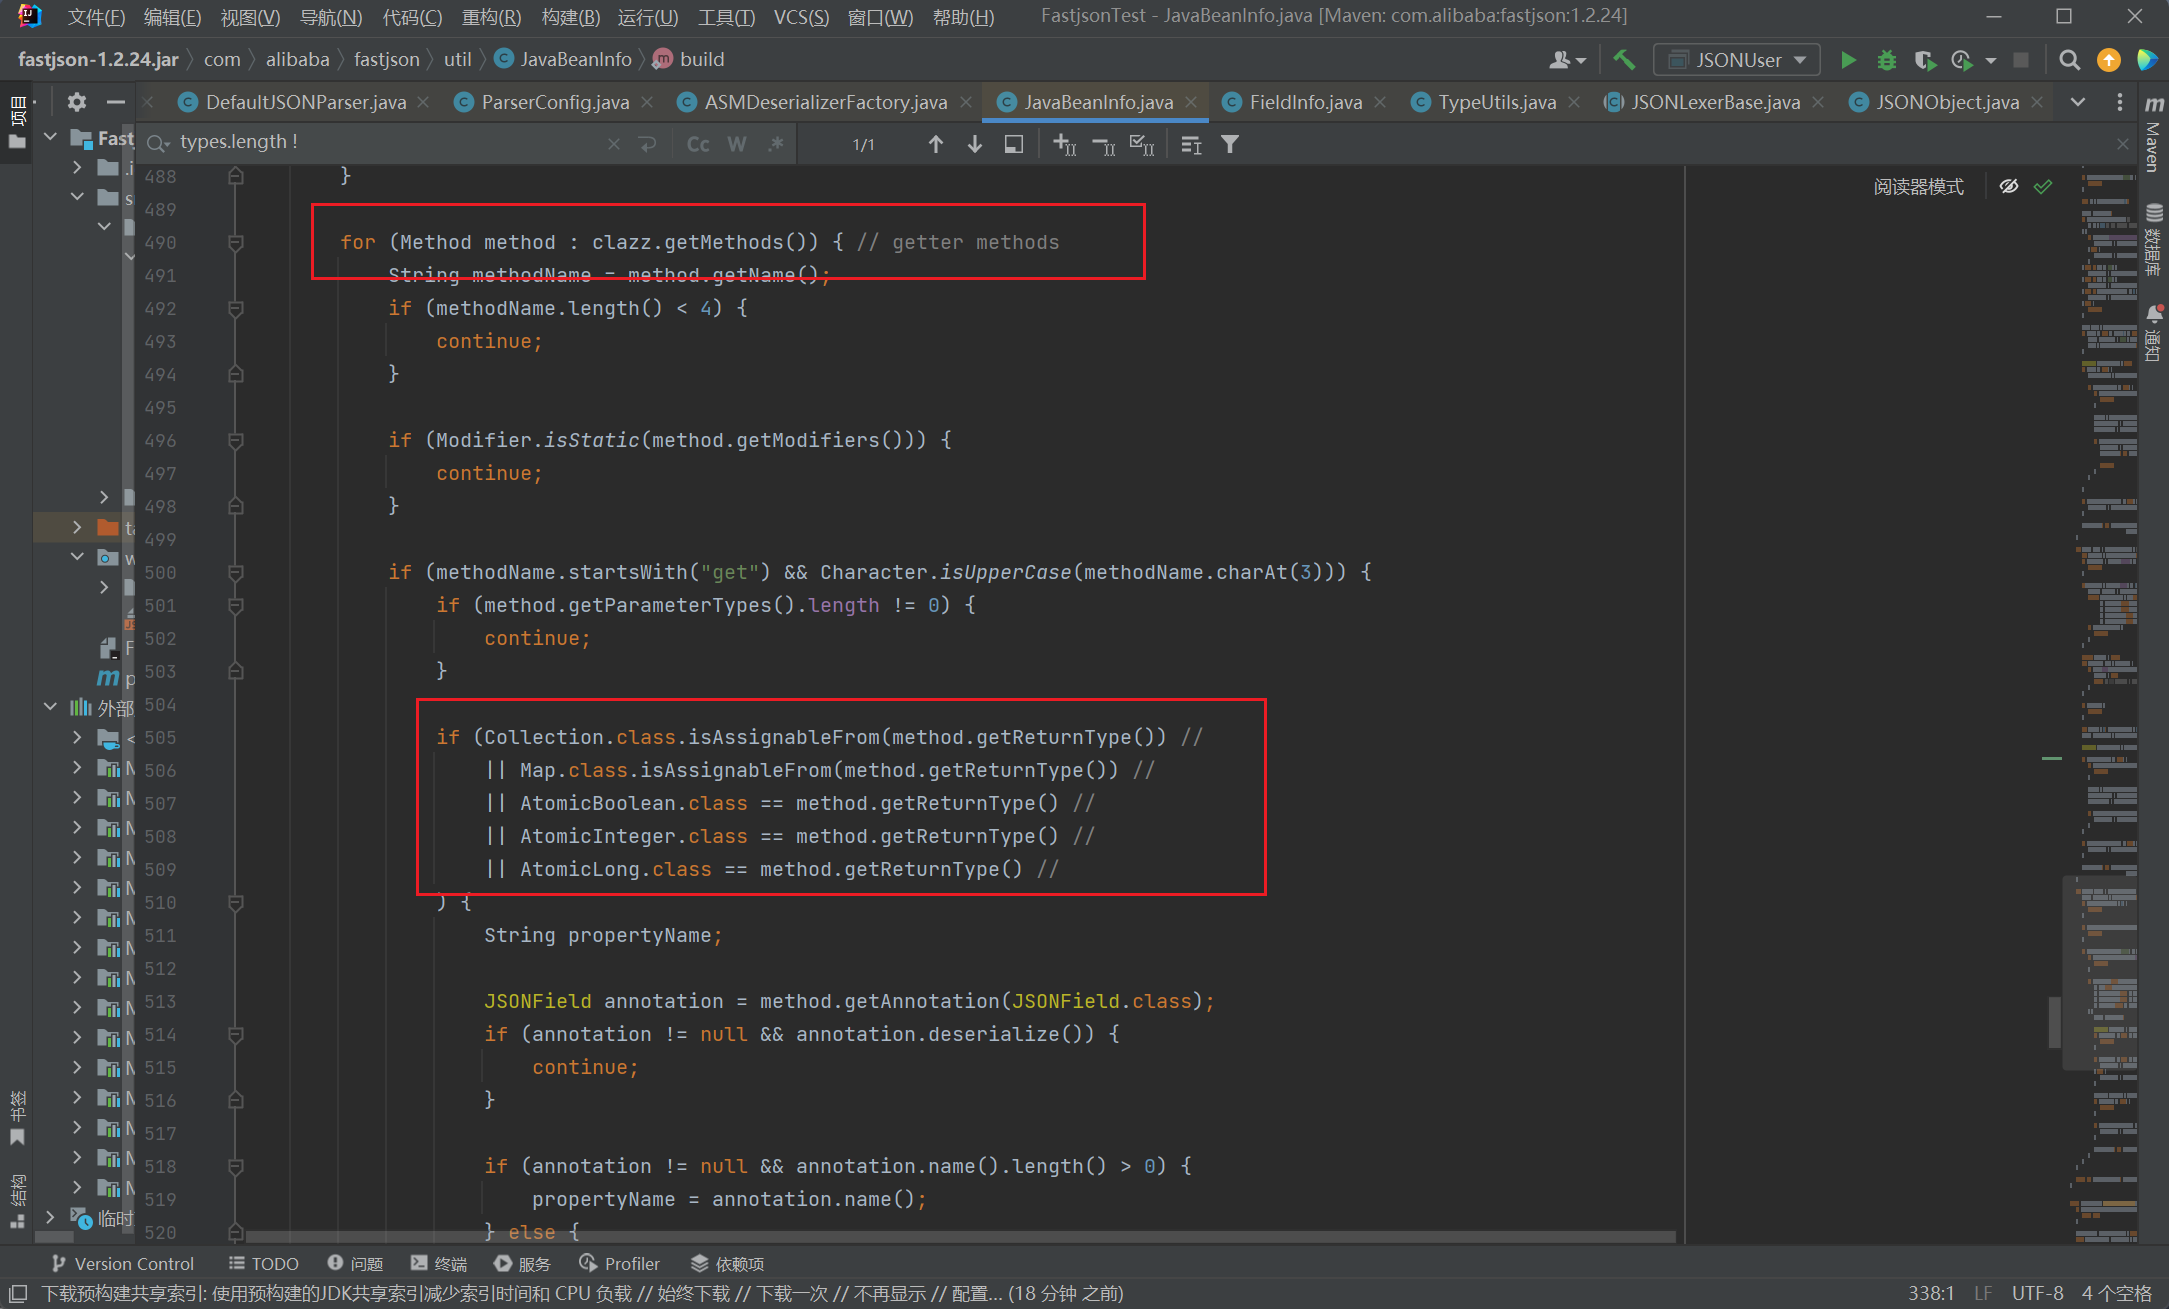Add selection for next occurrence

coord(1064,144)
